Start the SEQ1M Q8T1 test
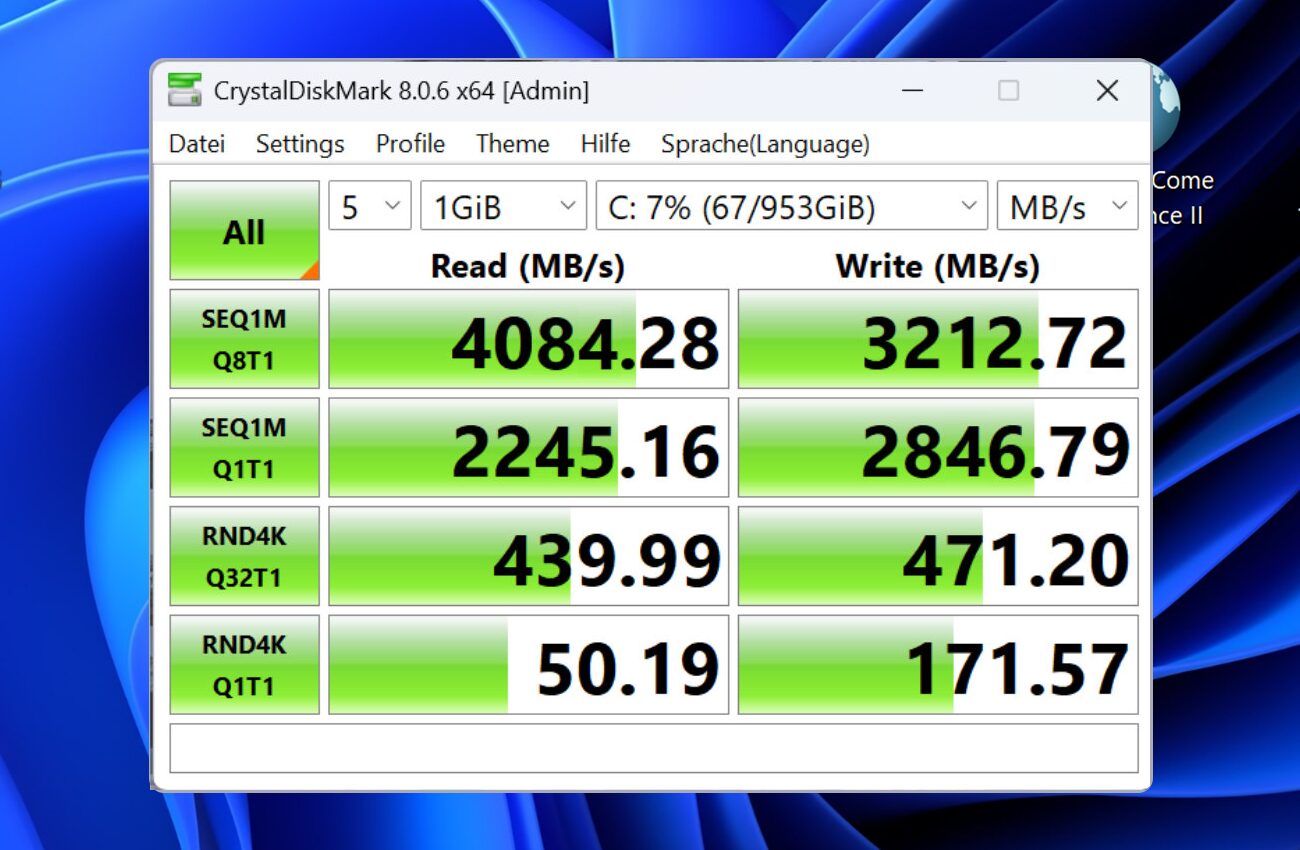This screenshot has height=850, width=1300. tap(244, 339)
